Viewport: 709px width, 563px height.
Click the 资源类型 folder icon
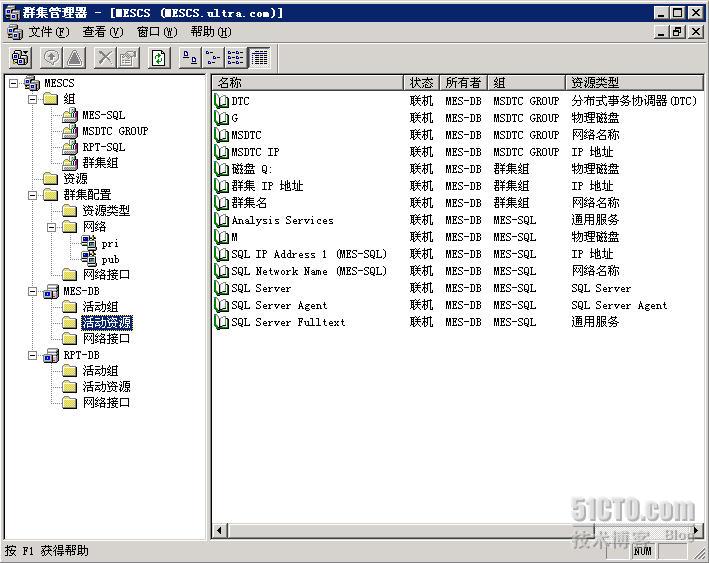pyautogui.click(x=70, y=211)
